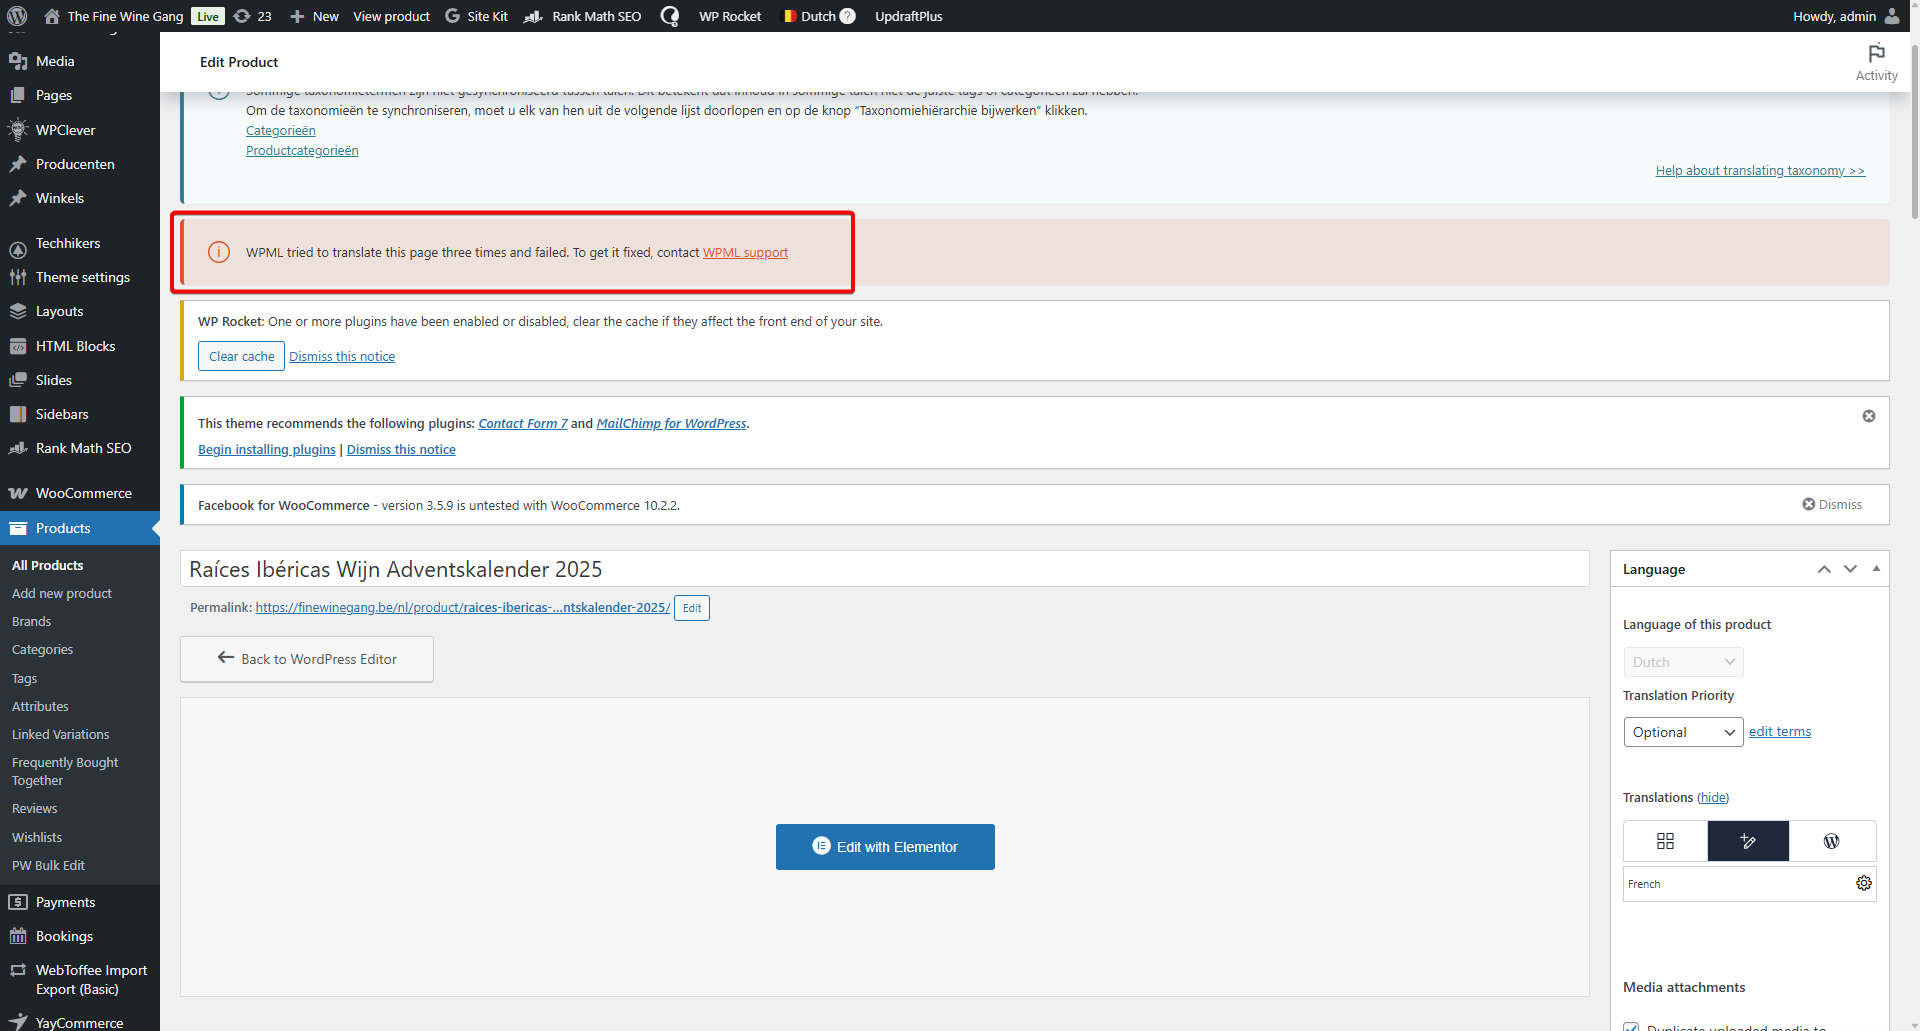1920x1031 pixels.
Task: Open the product permalink URL
Action: [x=463, y=608]
